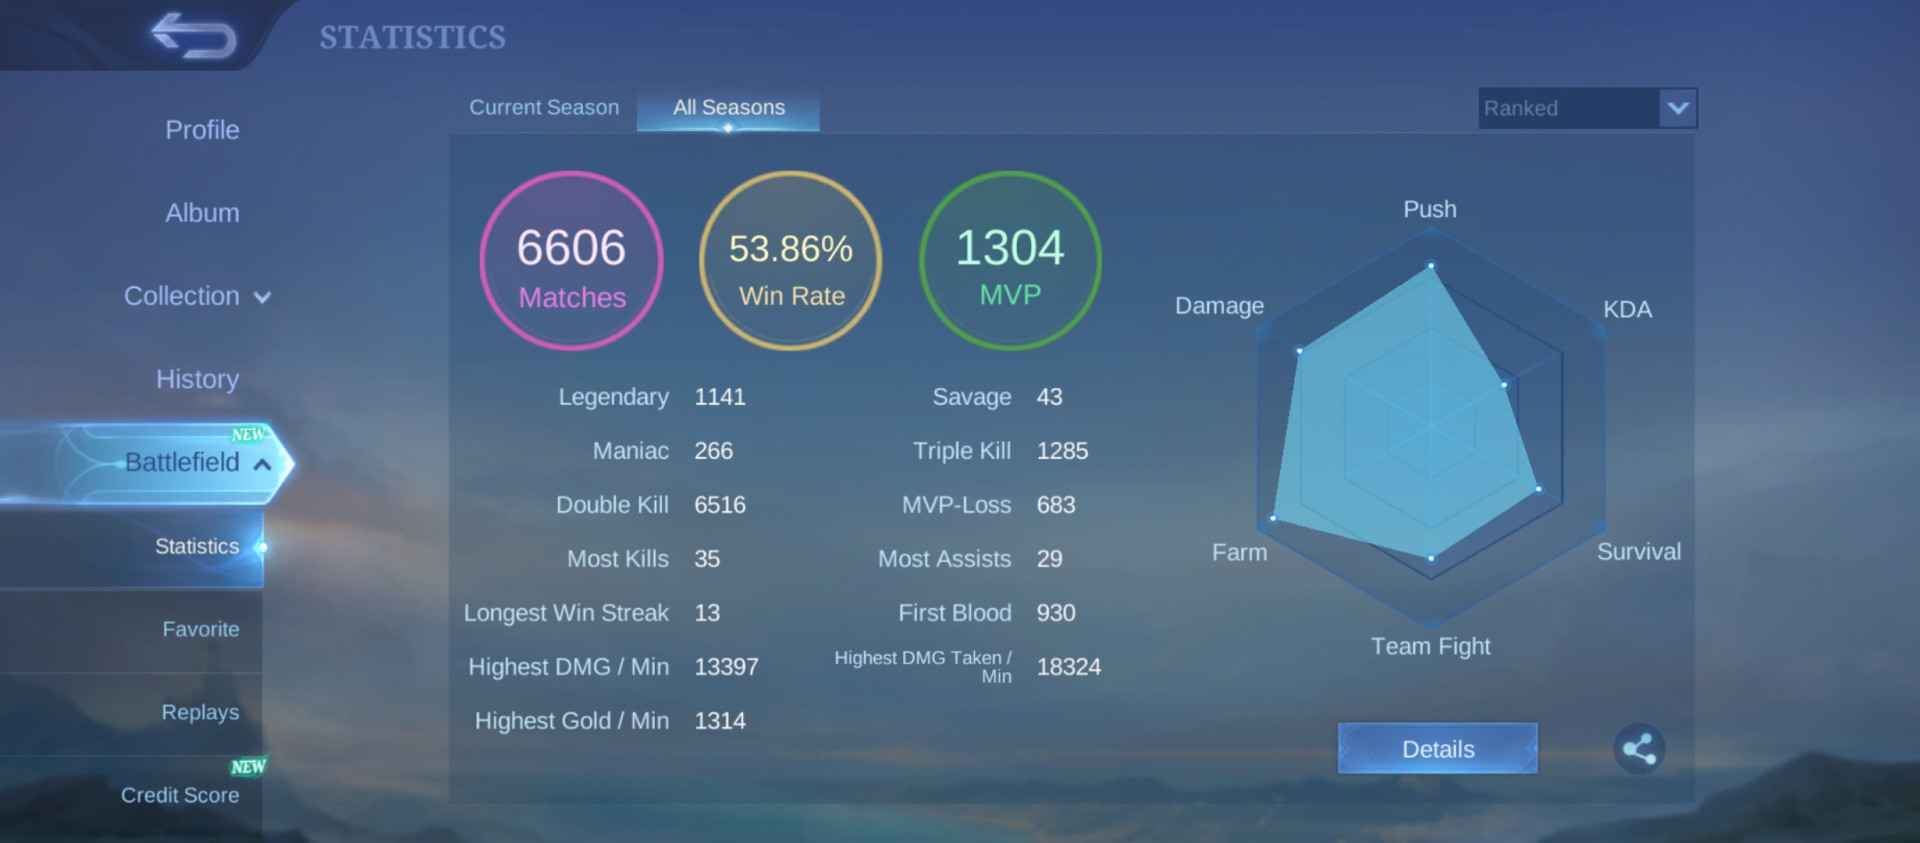Image resolution: width=1920 pixels, height=843 pixels.
Task: Click Highest DMG / Min value 13397
Action: coord(726,667)
